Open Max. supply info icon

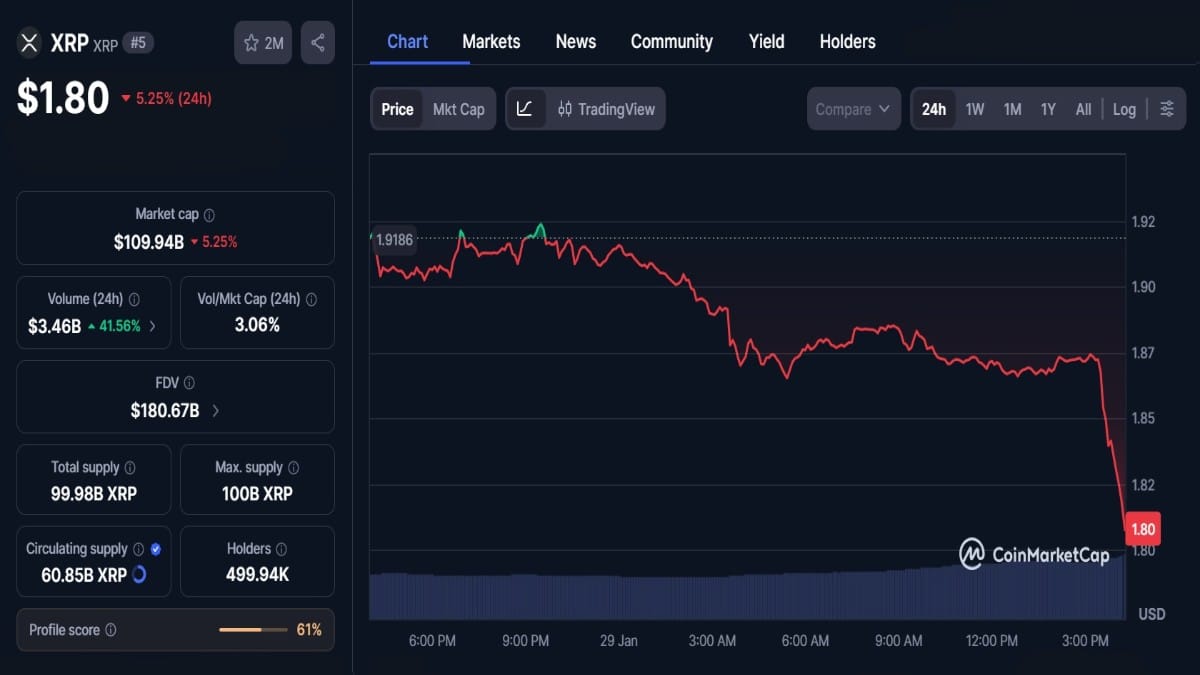coord(294,467)
